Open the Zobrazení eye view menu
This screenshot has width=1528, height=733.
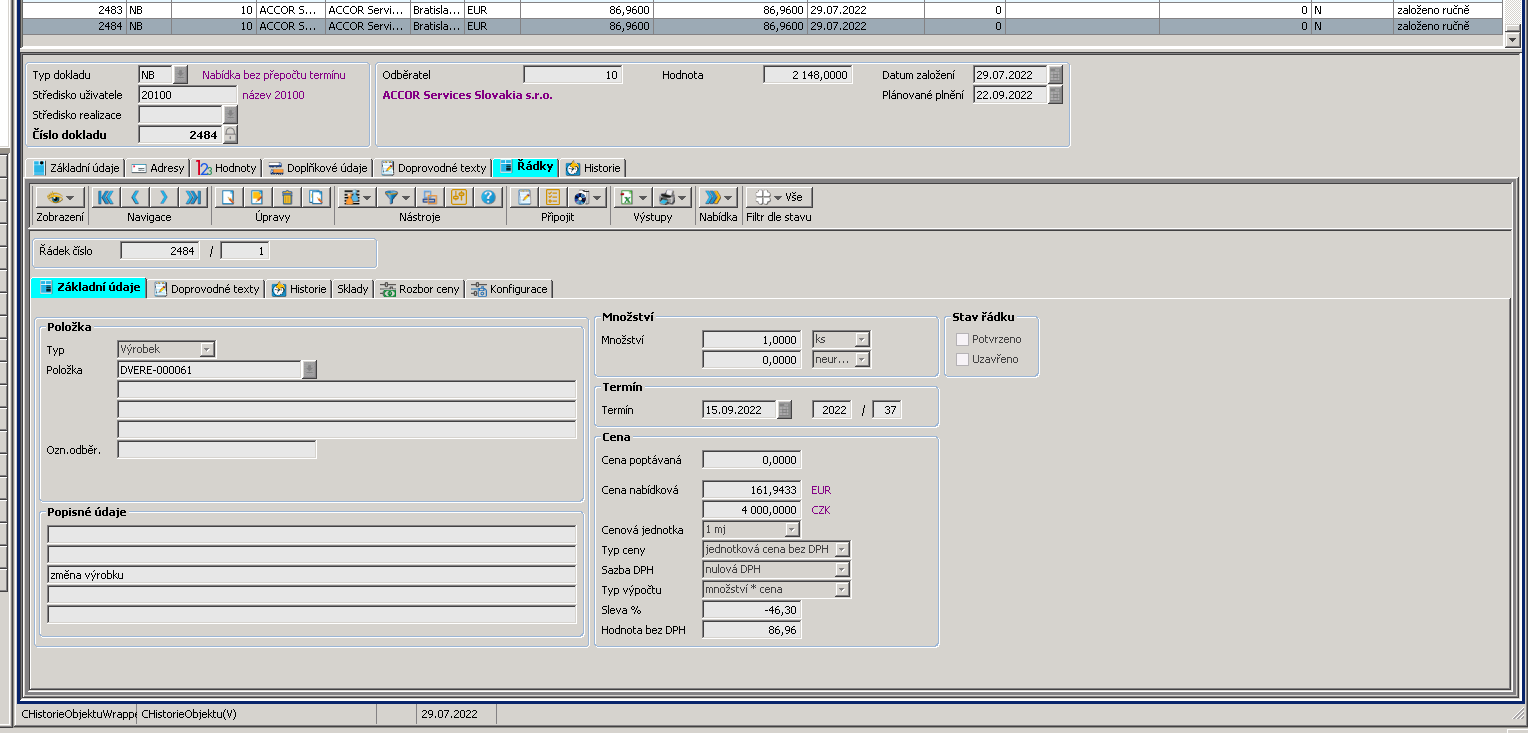[x=60, y=197]
